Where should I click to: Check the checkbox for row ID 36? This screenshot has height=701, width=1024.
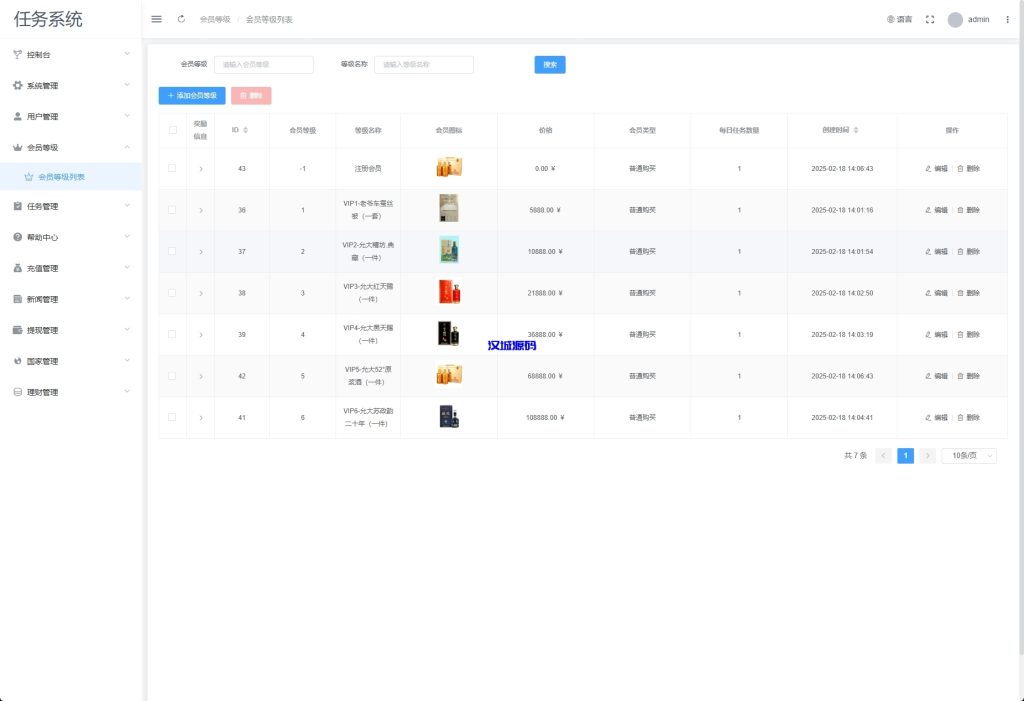point(172,210)
